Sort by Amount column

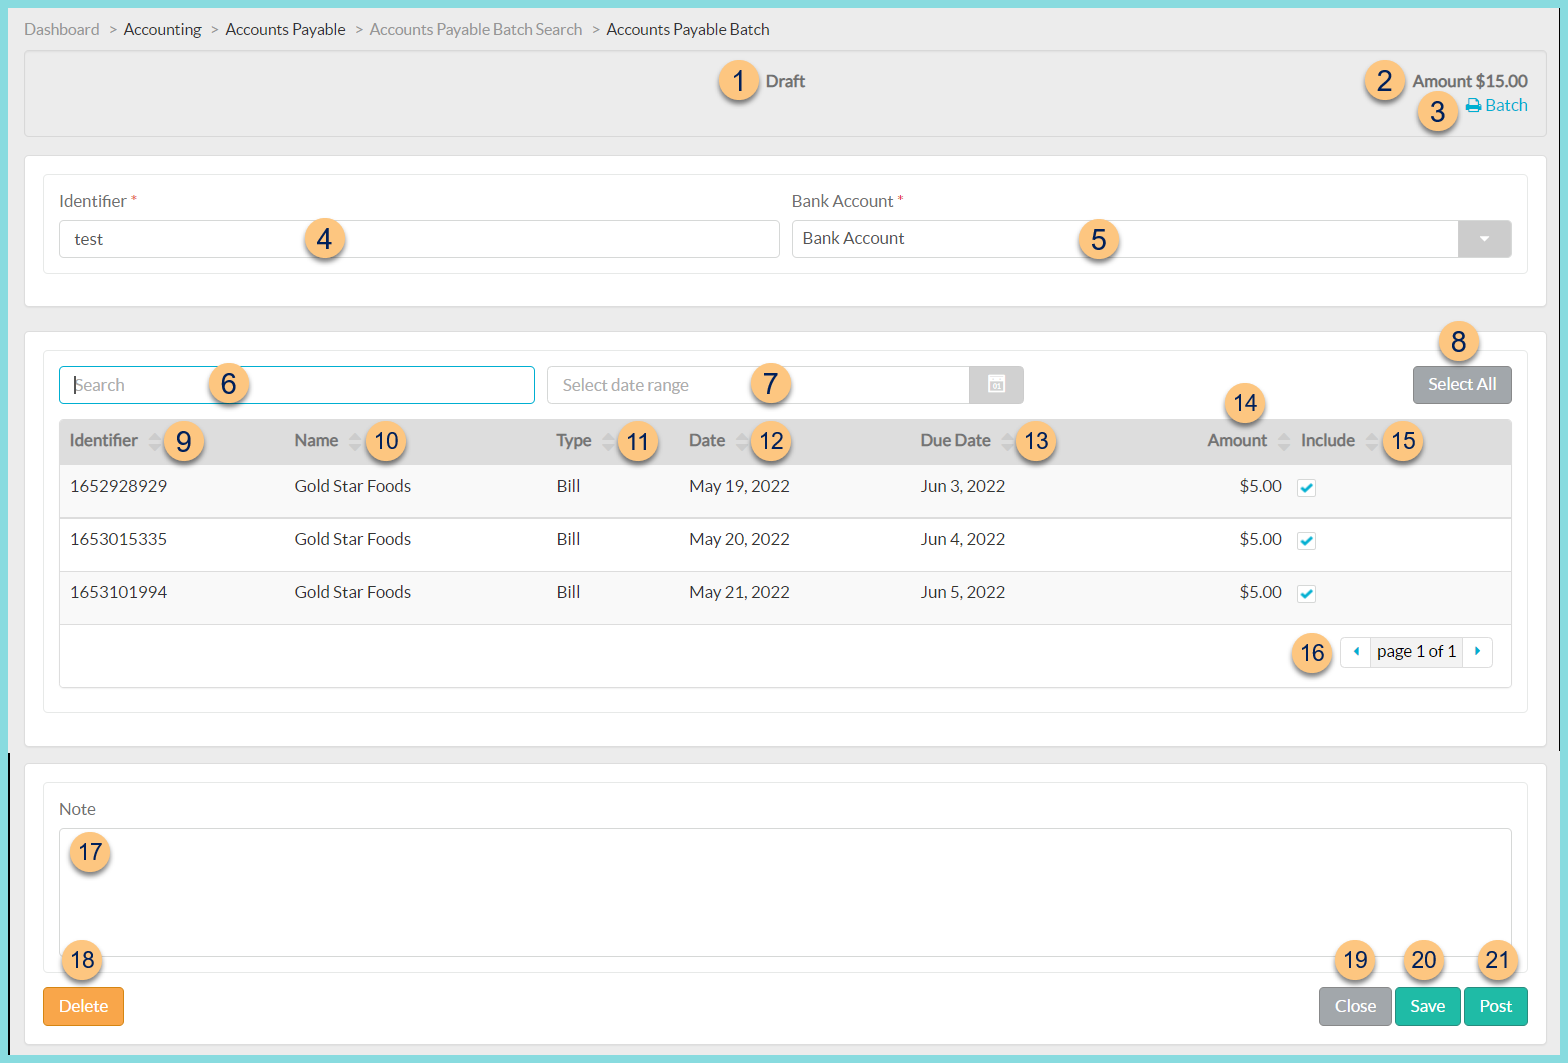pyautogui.click(x=1283, y=441)
